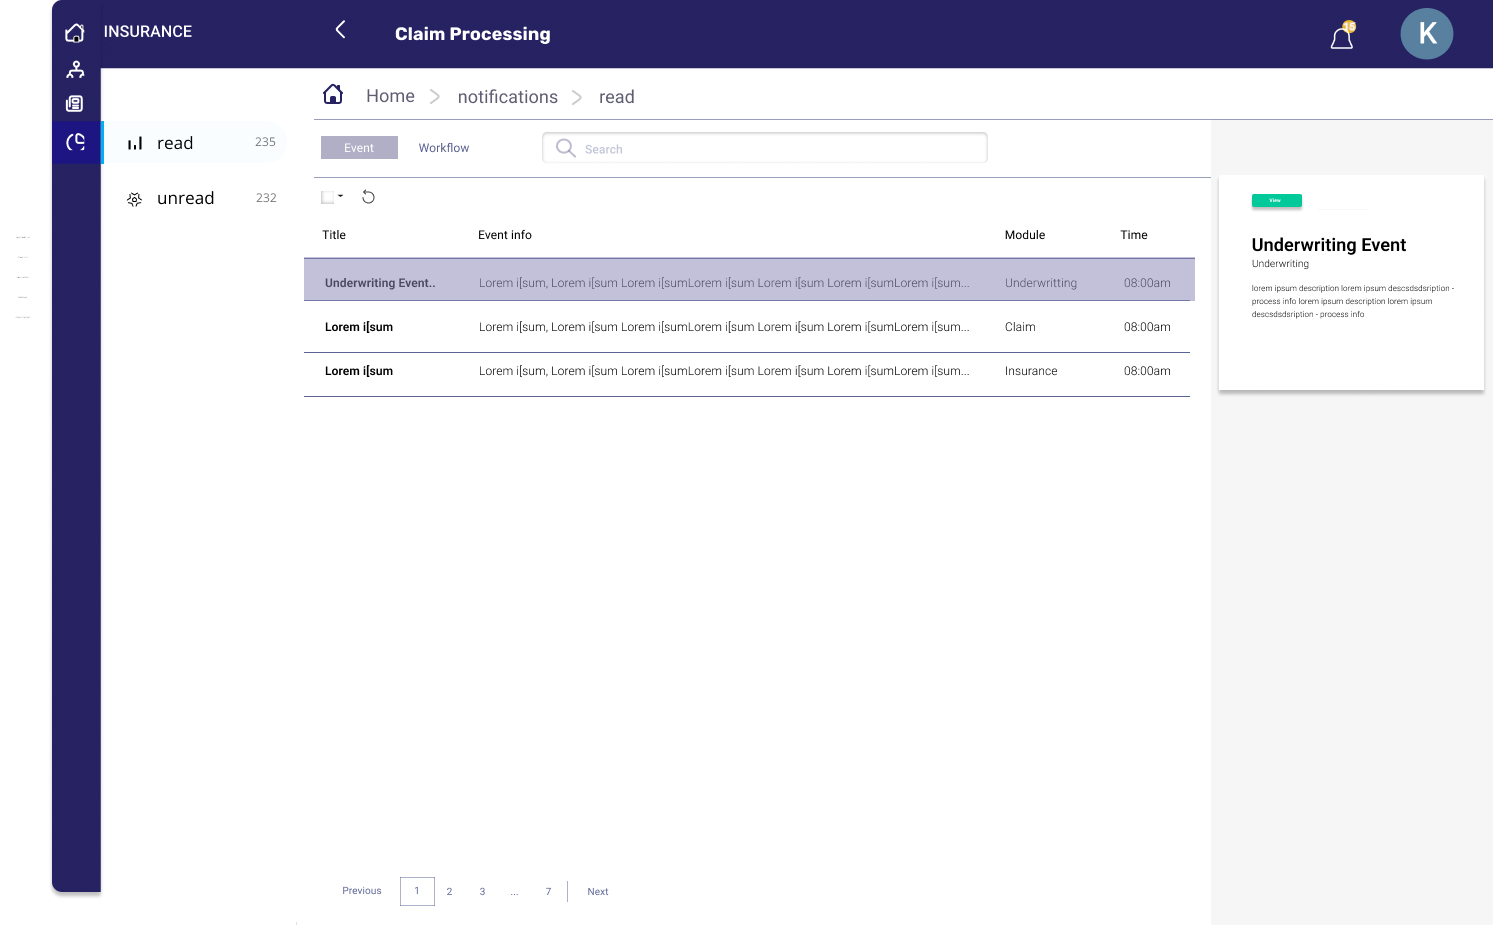The image size is (1493, 925).
Task: Open the notification bell
Action: 1342,37
